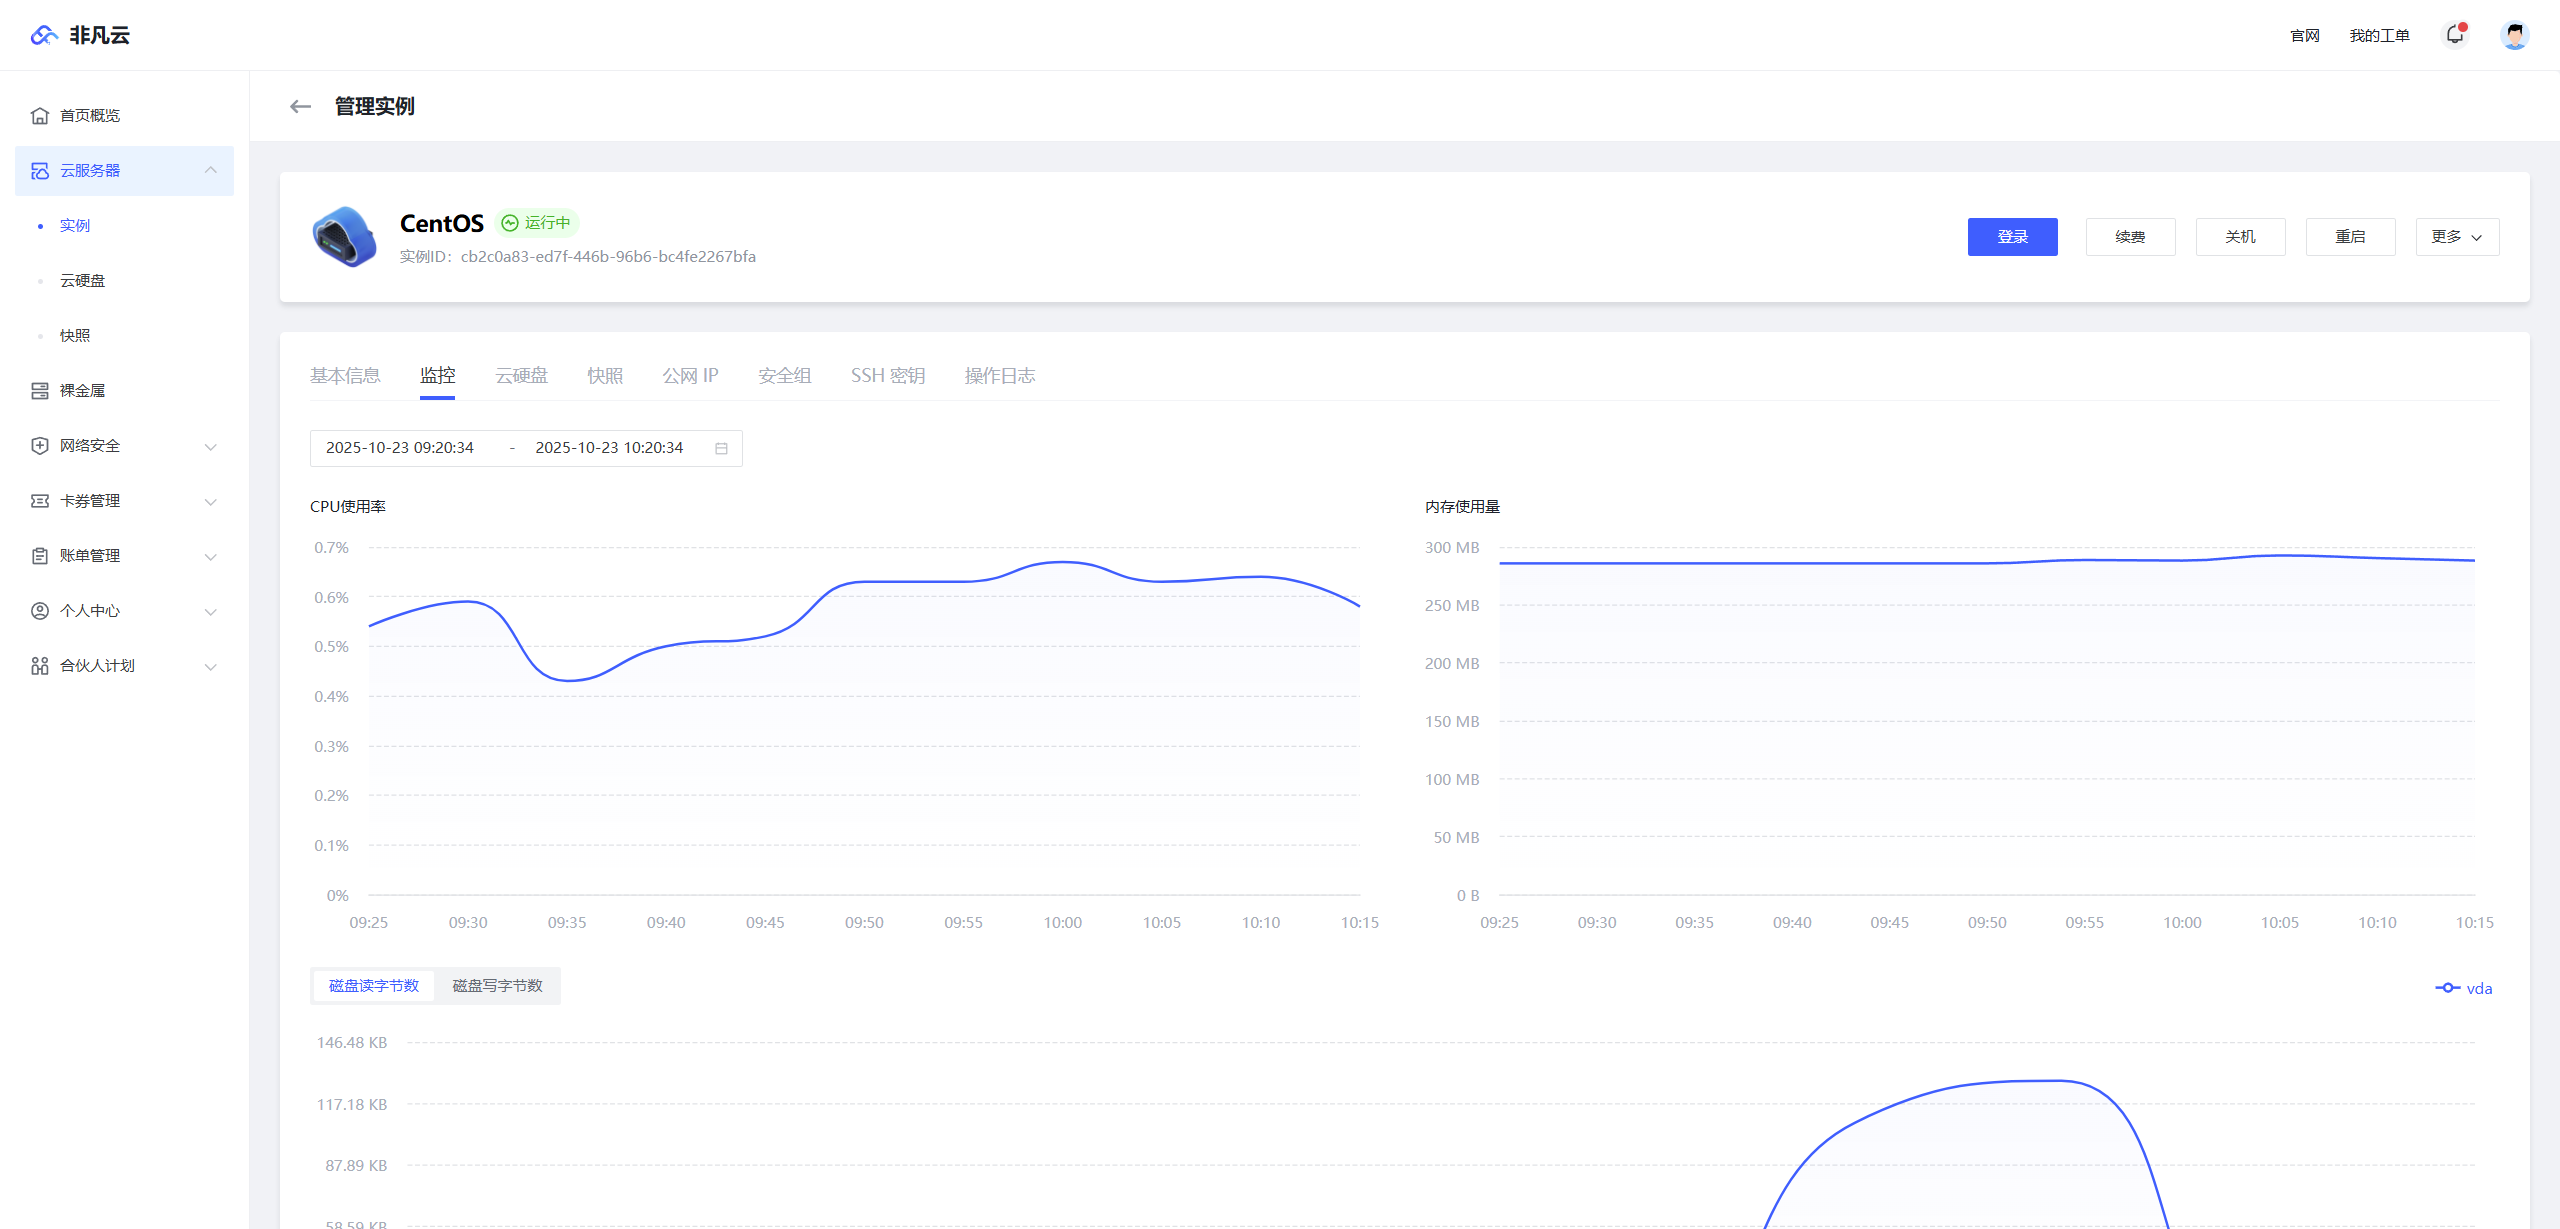The width and height of the screenshot is (2560, 1229).
Task: Click the user avatar icon
Action: point(2514,35)
